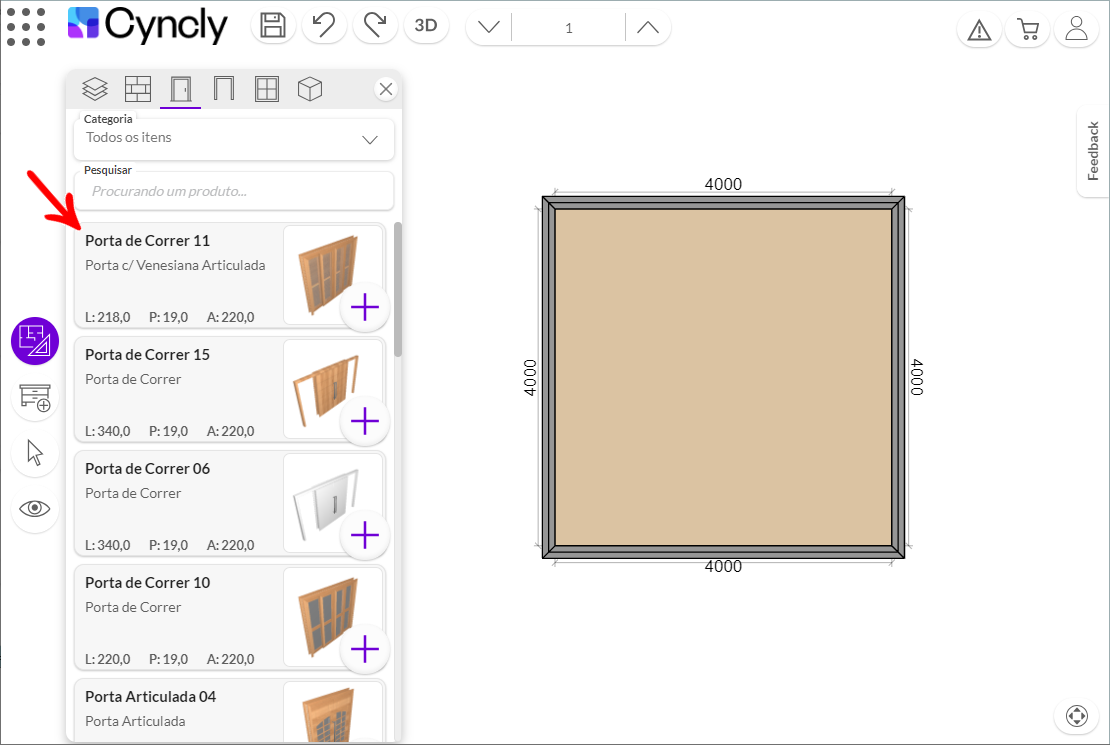The width and height of the screenshot is (1120, 754).
Task: Click the 'Porta de Correr 10' title
Action: (x=148, y=583)
